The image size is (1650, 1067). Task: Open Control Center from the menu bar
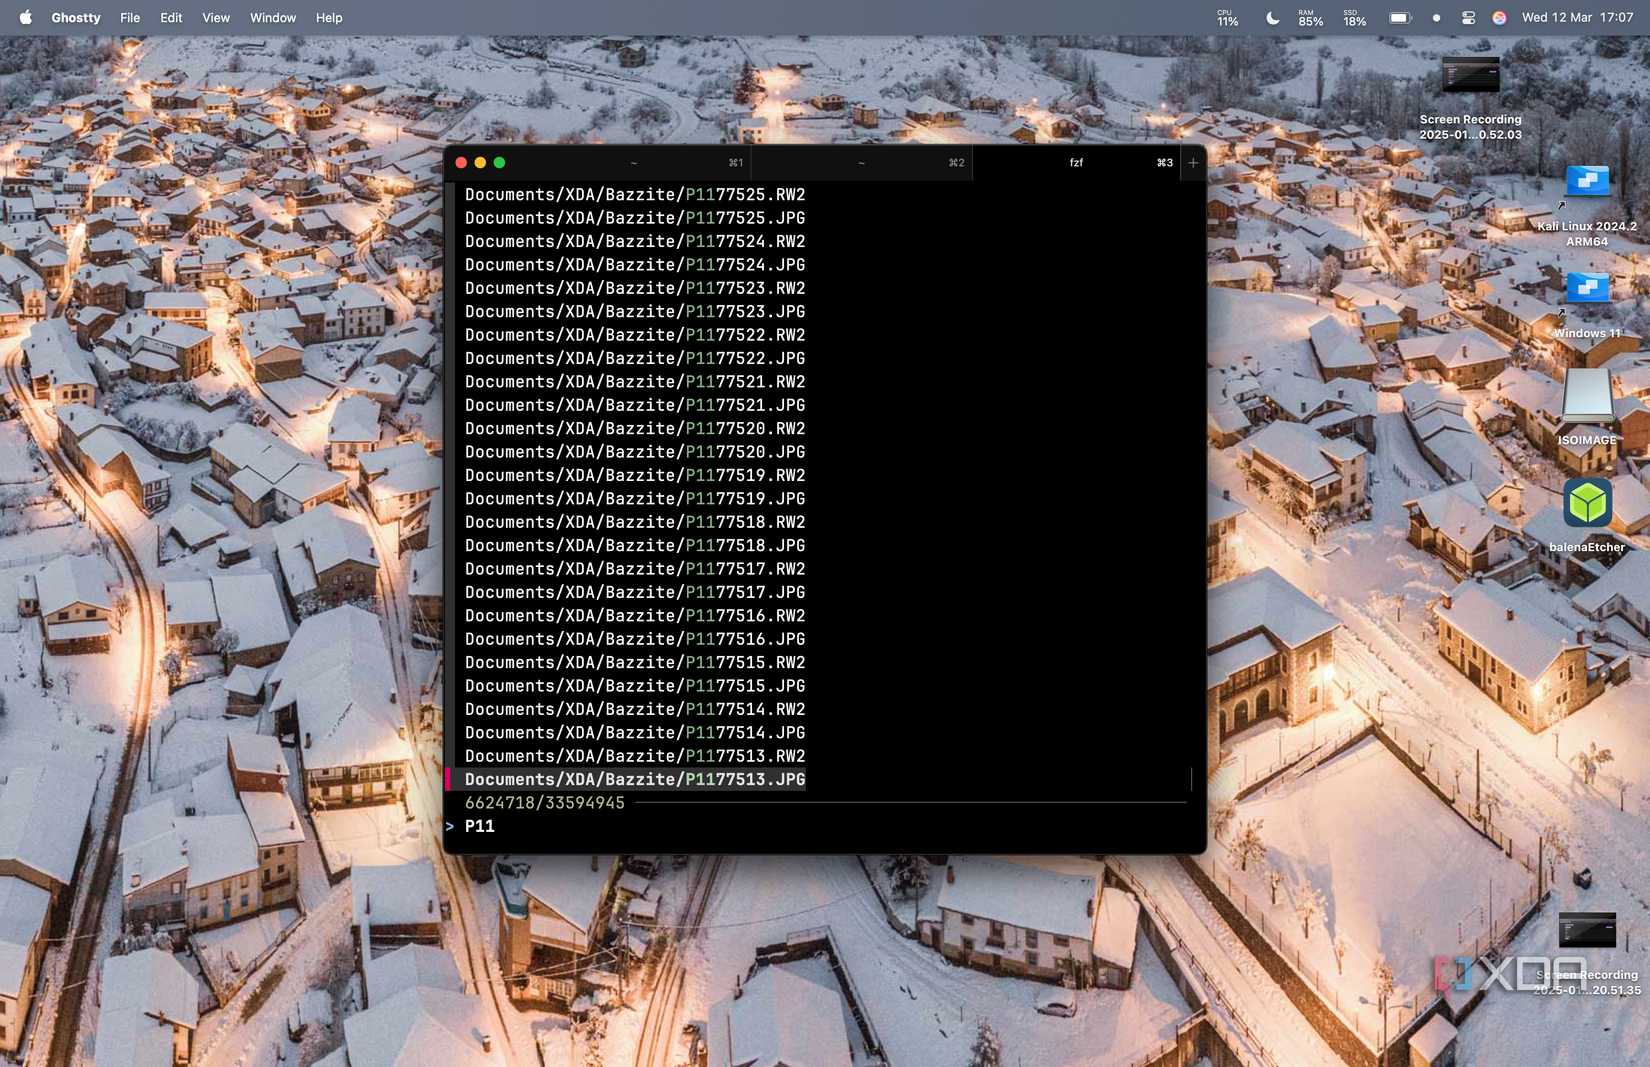[1468, 18]
